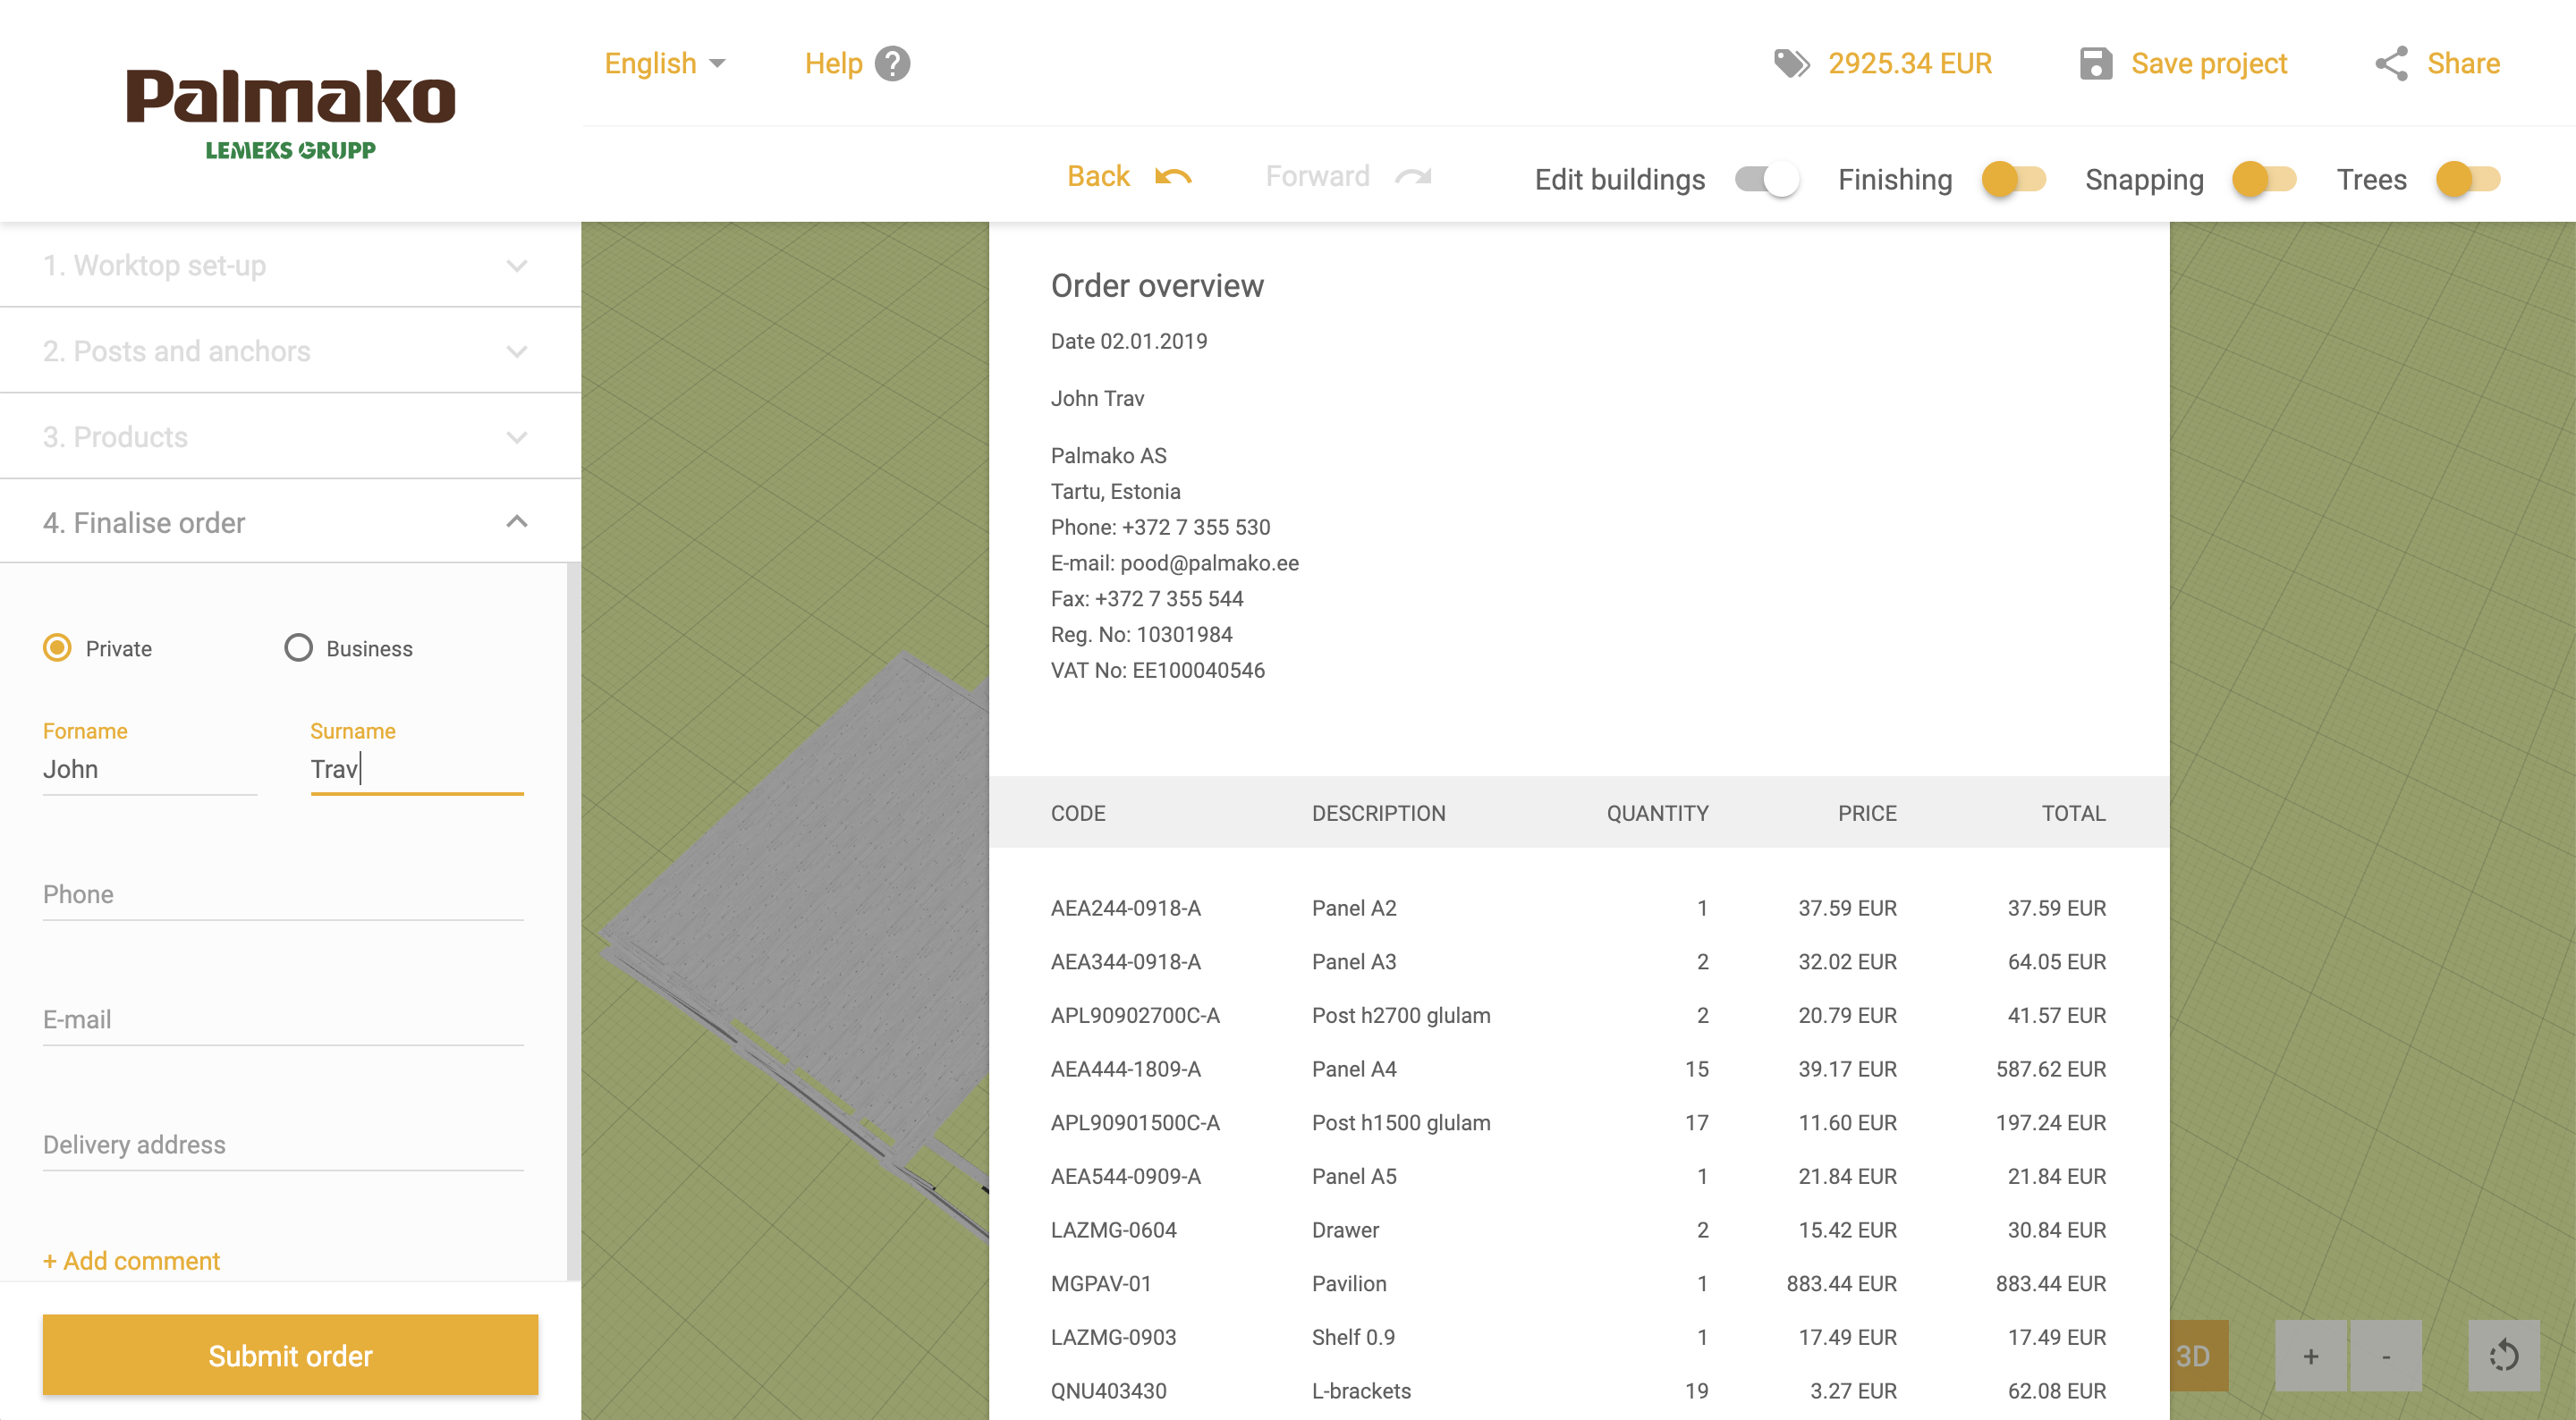
Task: Click the Back undo arrow icon
Action: [1173, 177]
